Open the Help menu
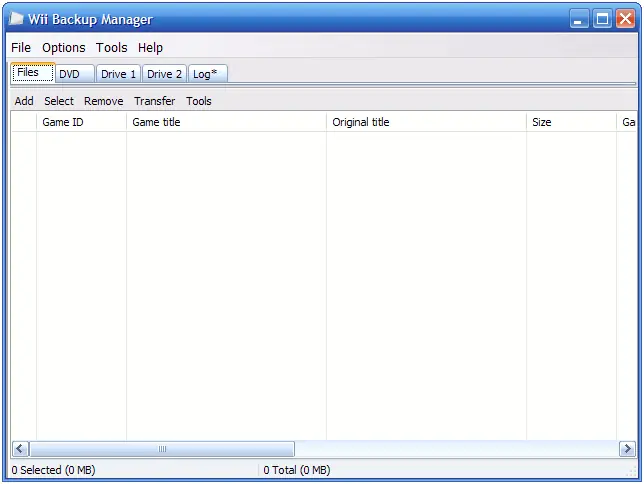Viewport: 644px width, 484px height. coord(150,48)
